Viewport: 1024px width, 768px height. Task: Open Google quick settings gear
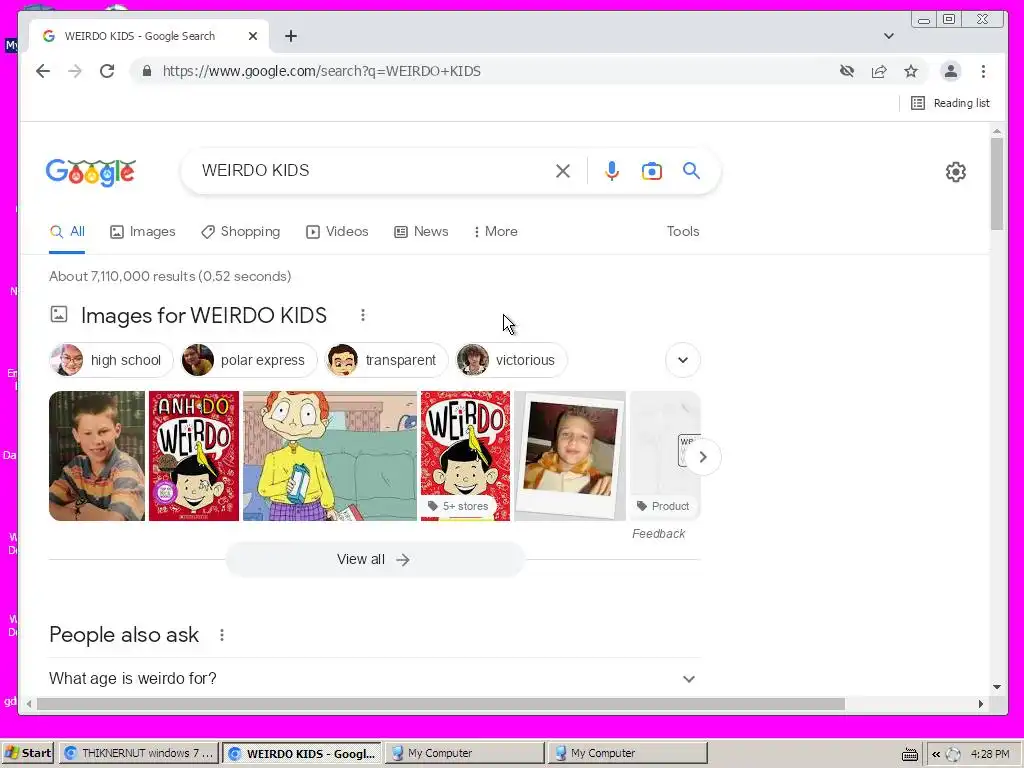point(956,172)
